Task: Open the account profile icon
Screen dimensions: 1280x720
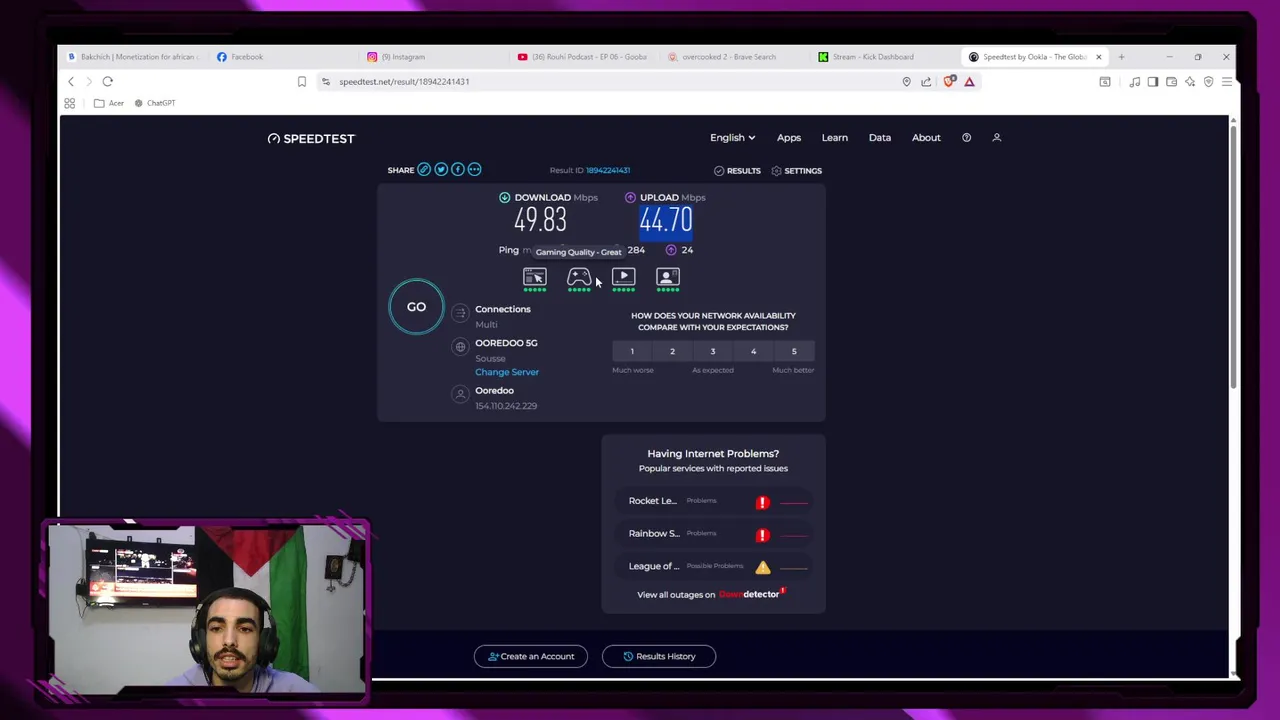Action: click(x=996, y=138)
